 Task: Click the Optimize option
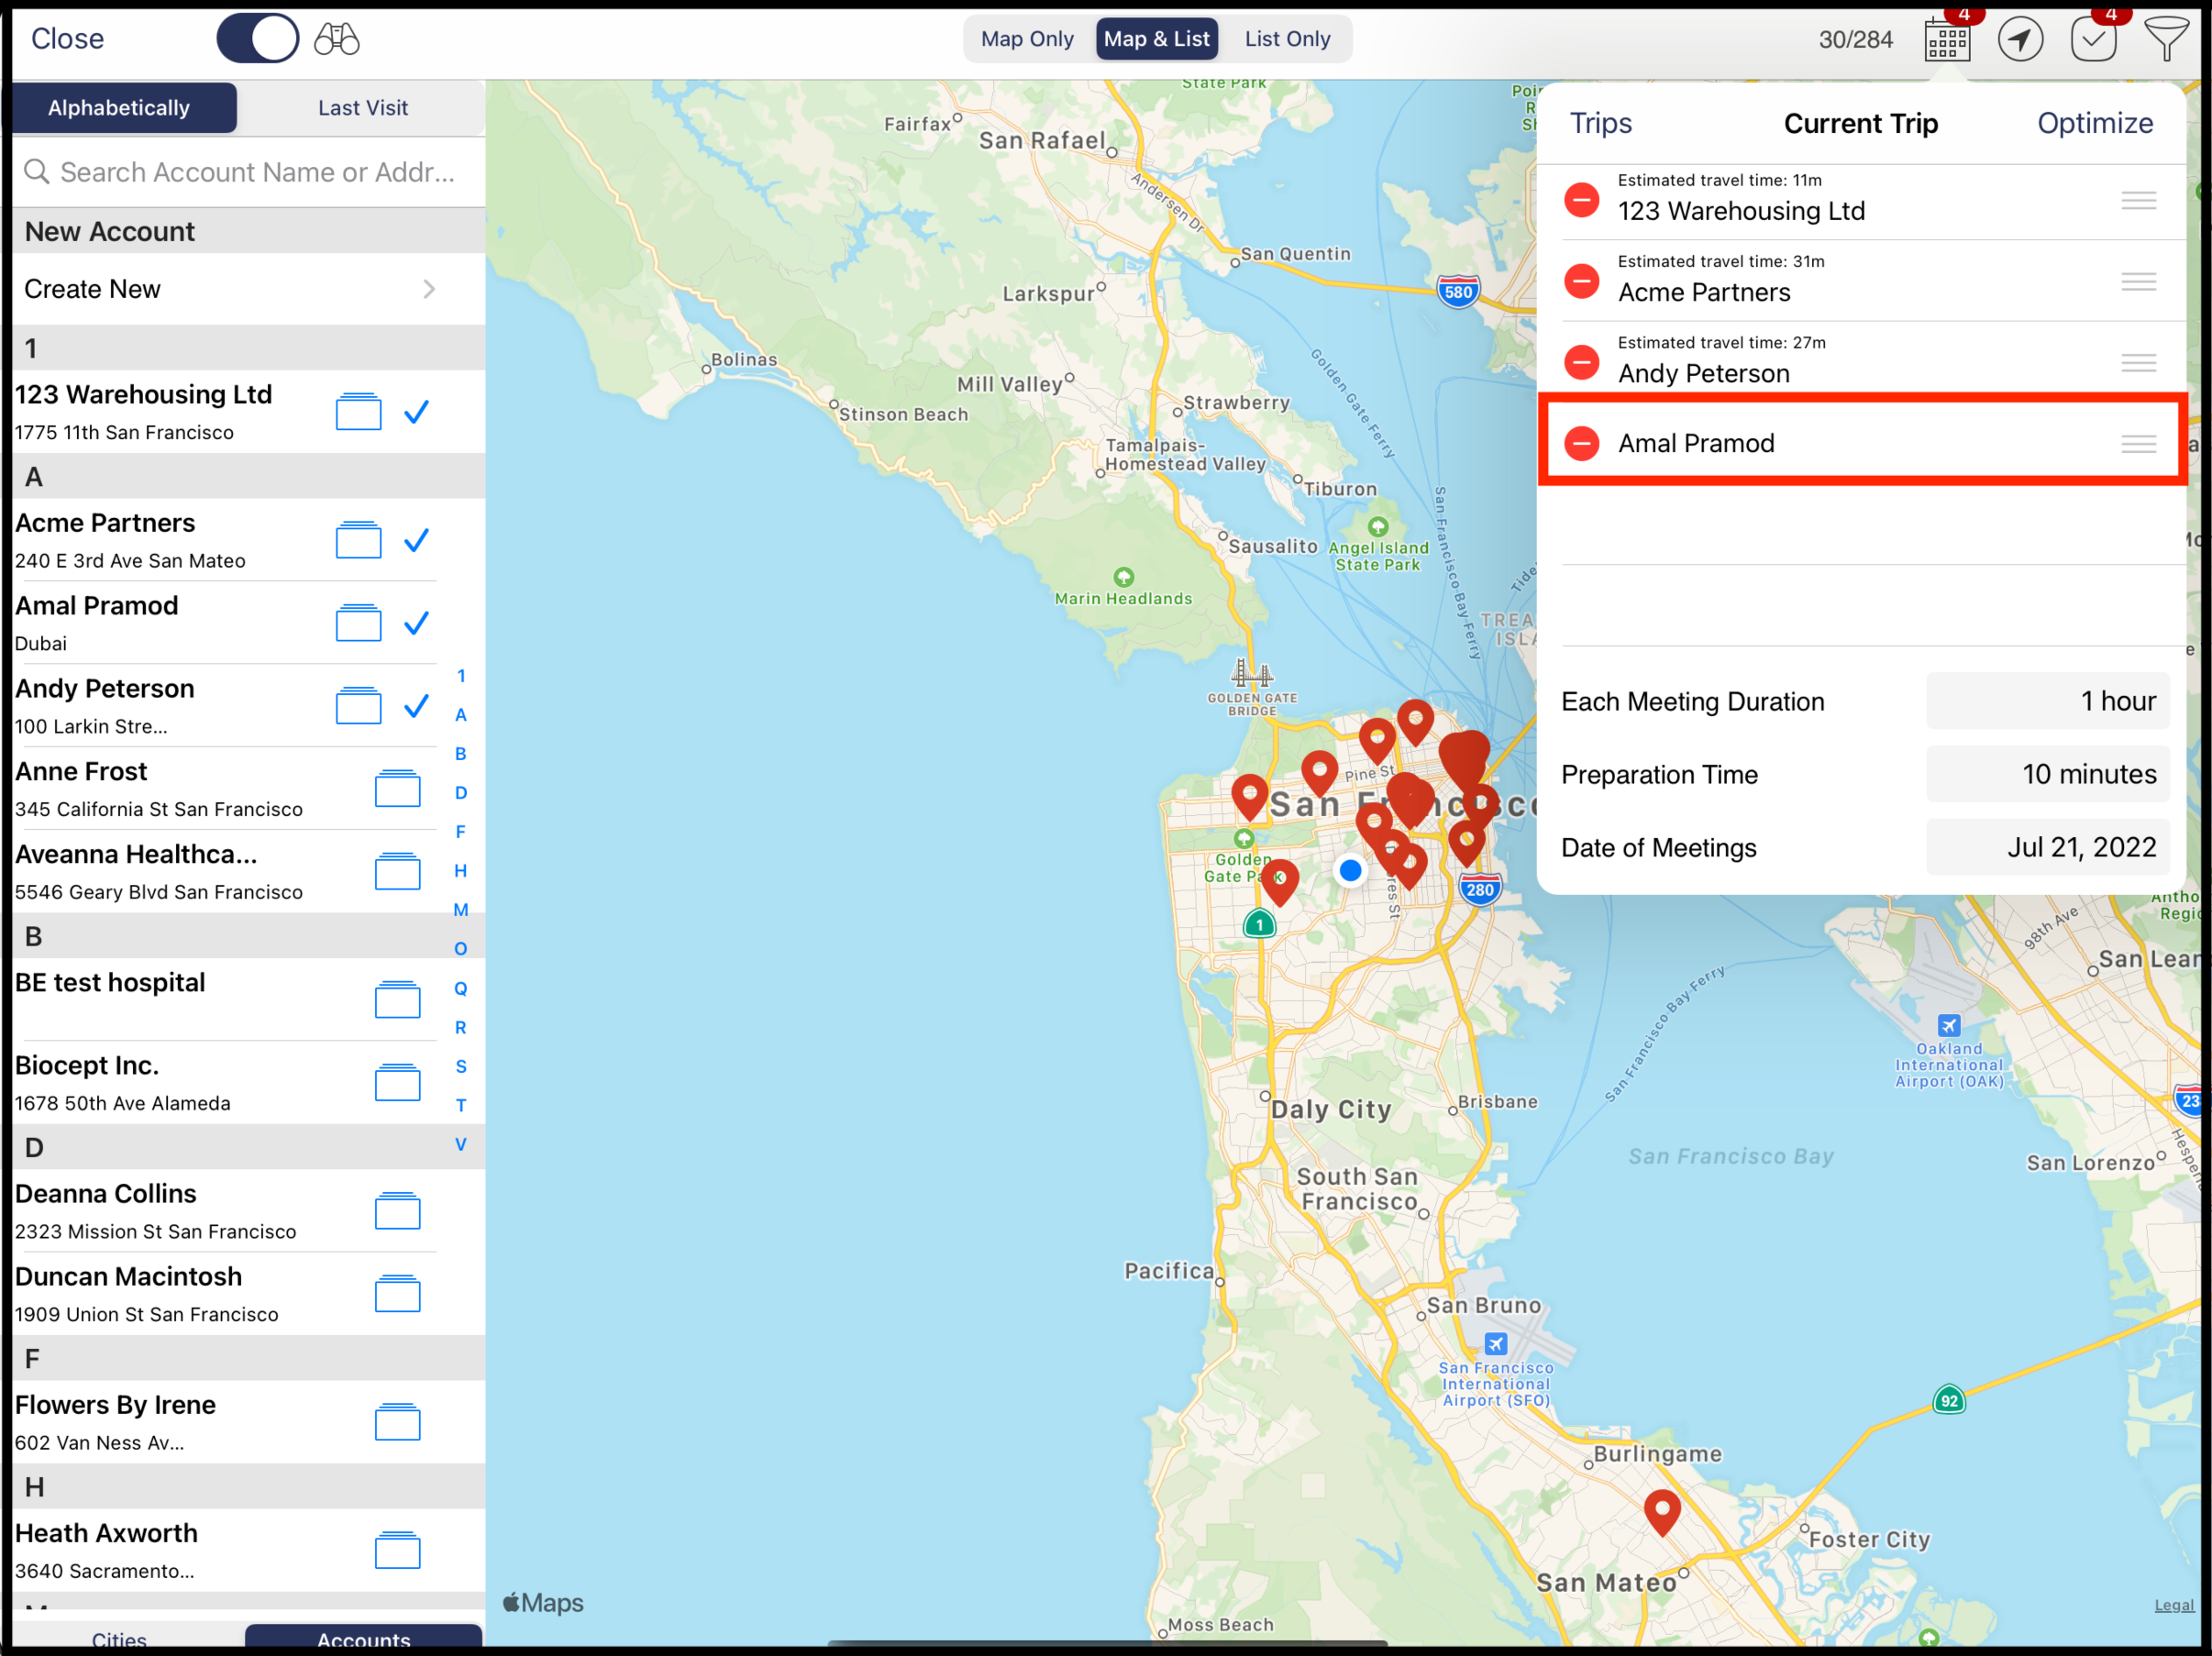click(x=2096, y=123)
